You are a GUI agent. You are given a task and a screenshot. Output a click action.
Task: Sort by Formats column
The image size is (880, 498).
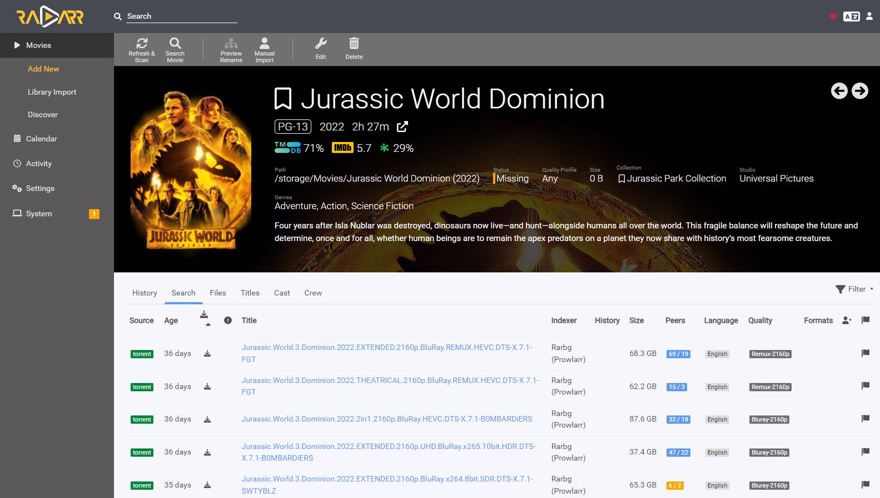pyautogui.click(x=818, y=321)
